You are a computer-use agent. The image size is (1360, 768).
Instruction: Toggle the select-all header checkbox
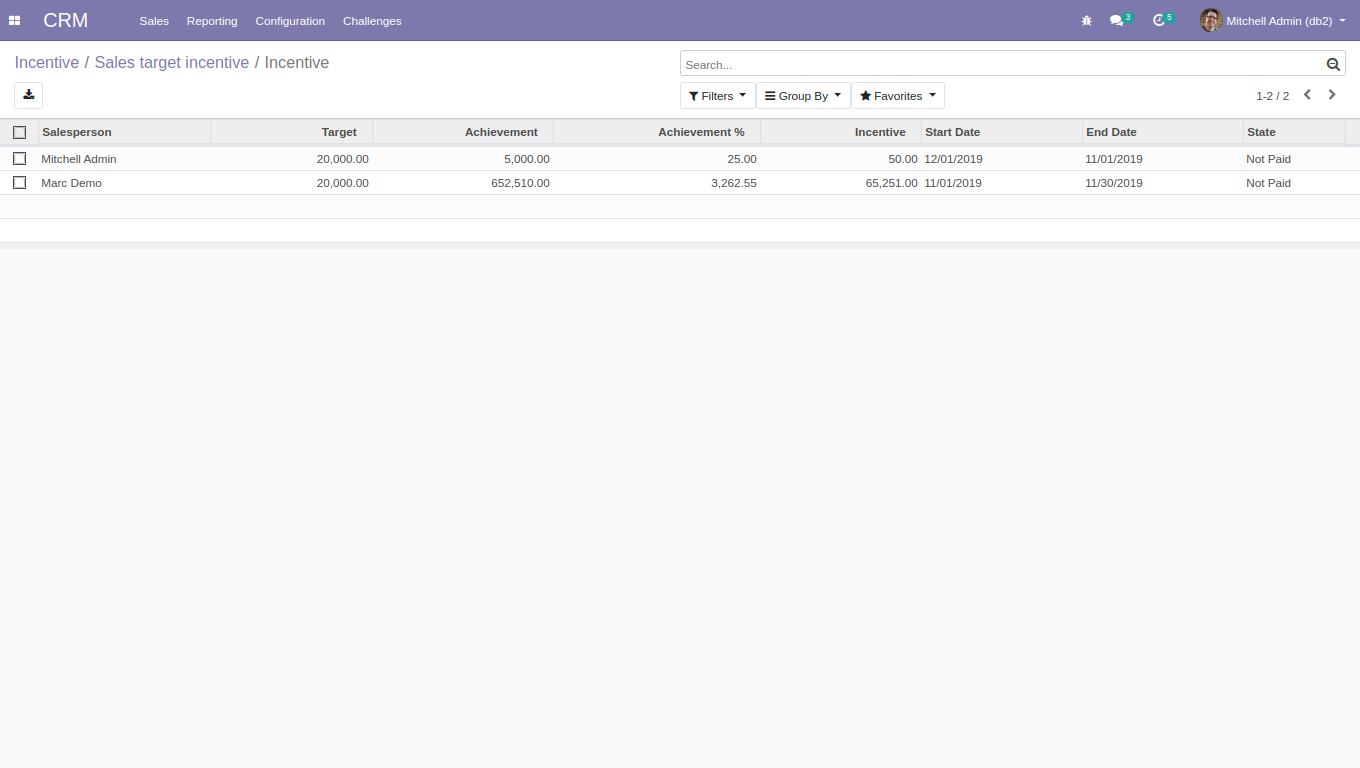pyautogui.click(x=19, y=132)
